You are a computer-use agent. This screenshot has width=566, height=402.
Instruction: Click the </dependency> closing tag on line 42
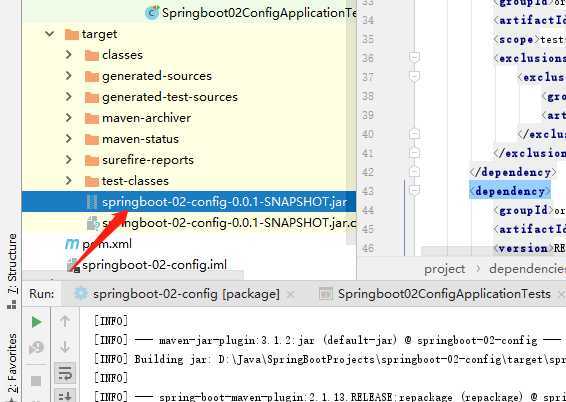[x=514, y=172]
